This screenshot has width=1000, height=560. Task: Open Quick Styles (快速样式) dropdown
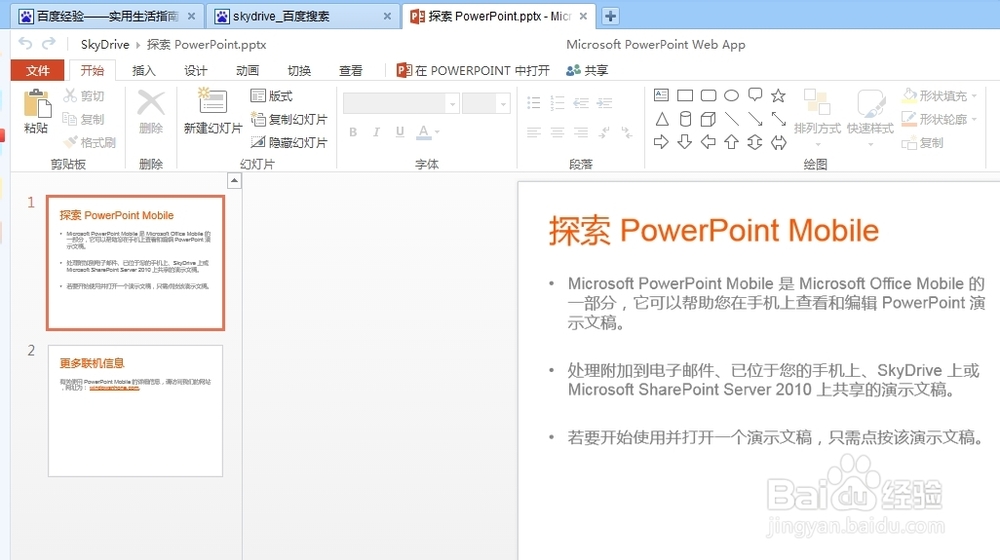(870, 118)
